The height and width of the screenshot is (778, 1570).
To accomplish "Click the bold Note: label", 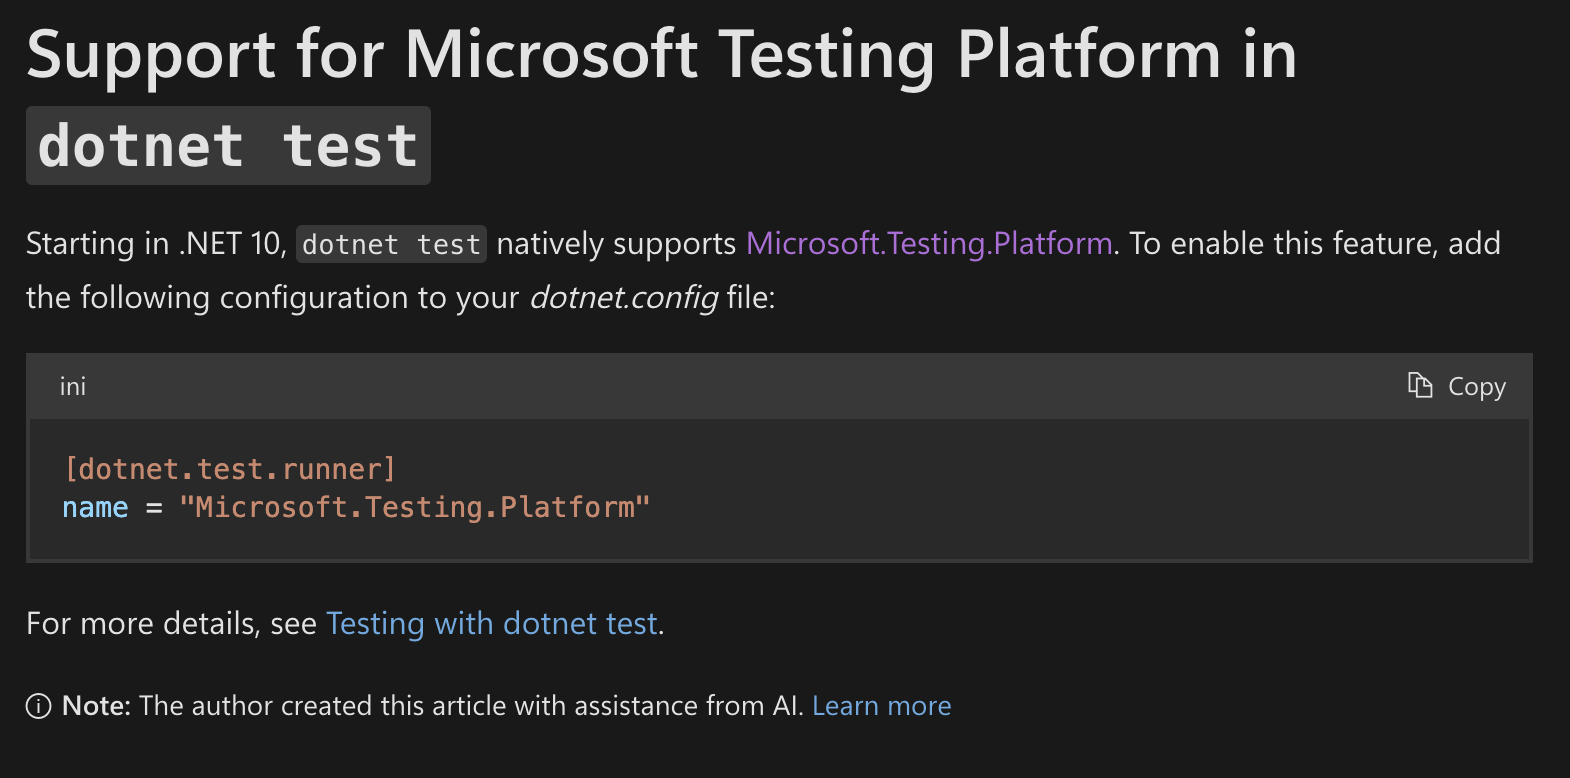I will point(96,706).
